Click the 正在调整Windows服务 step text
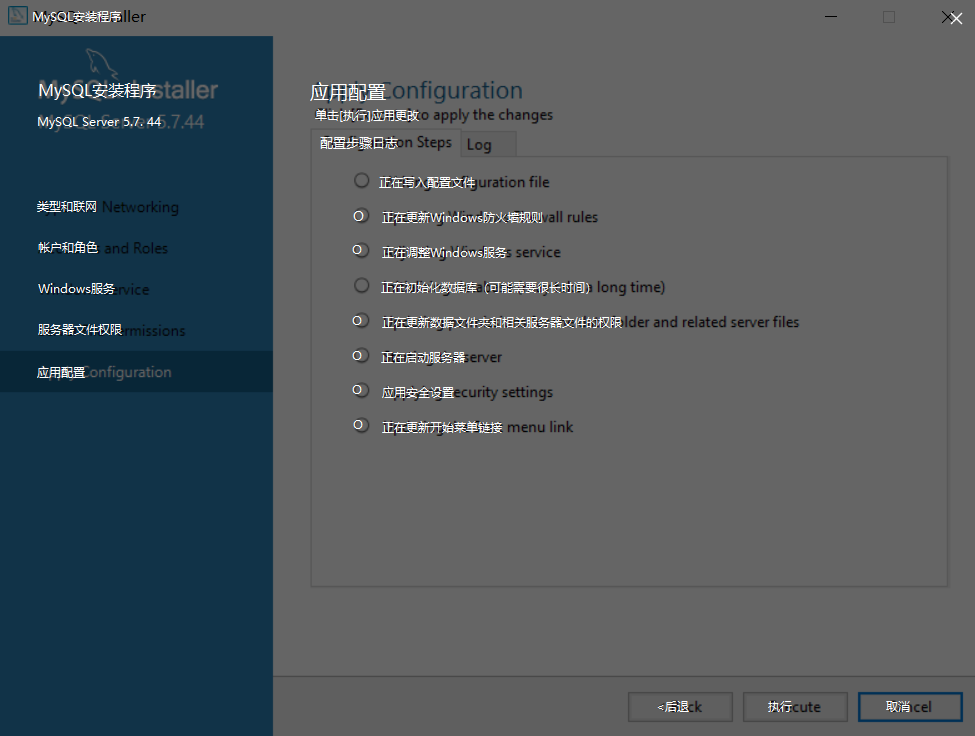The image size is (975, 736). [471, 252]
